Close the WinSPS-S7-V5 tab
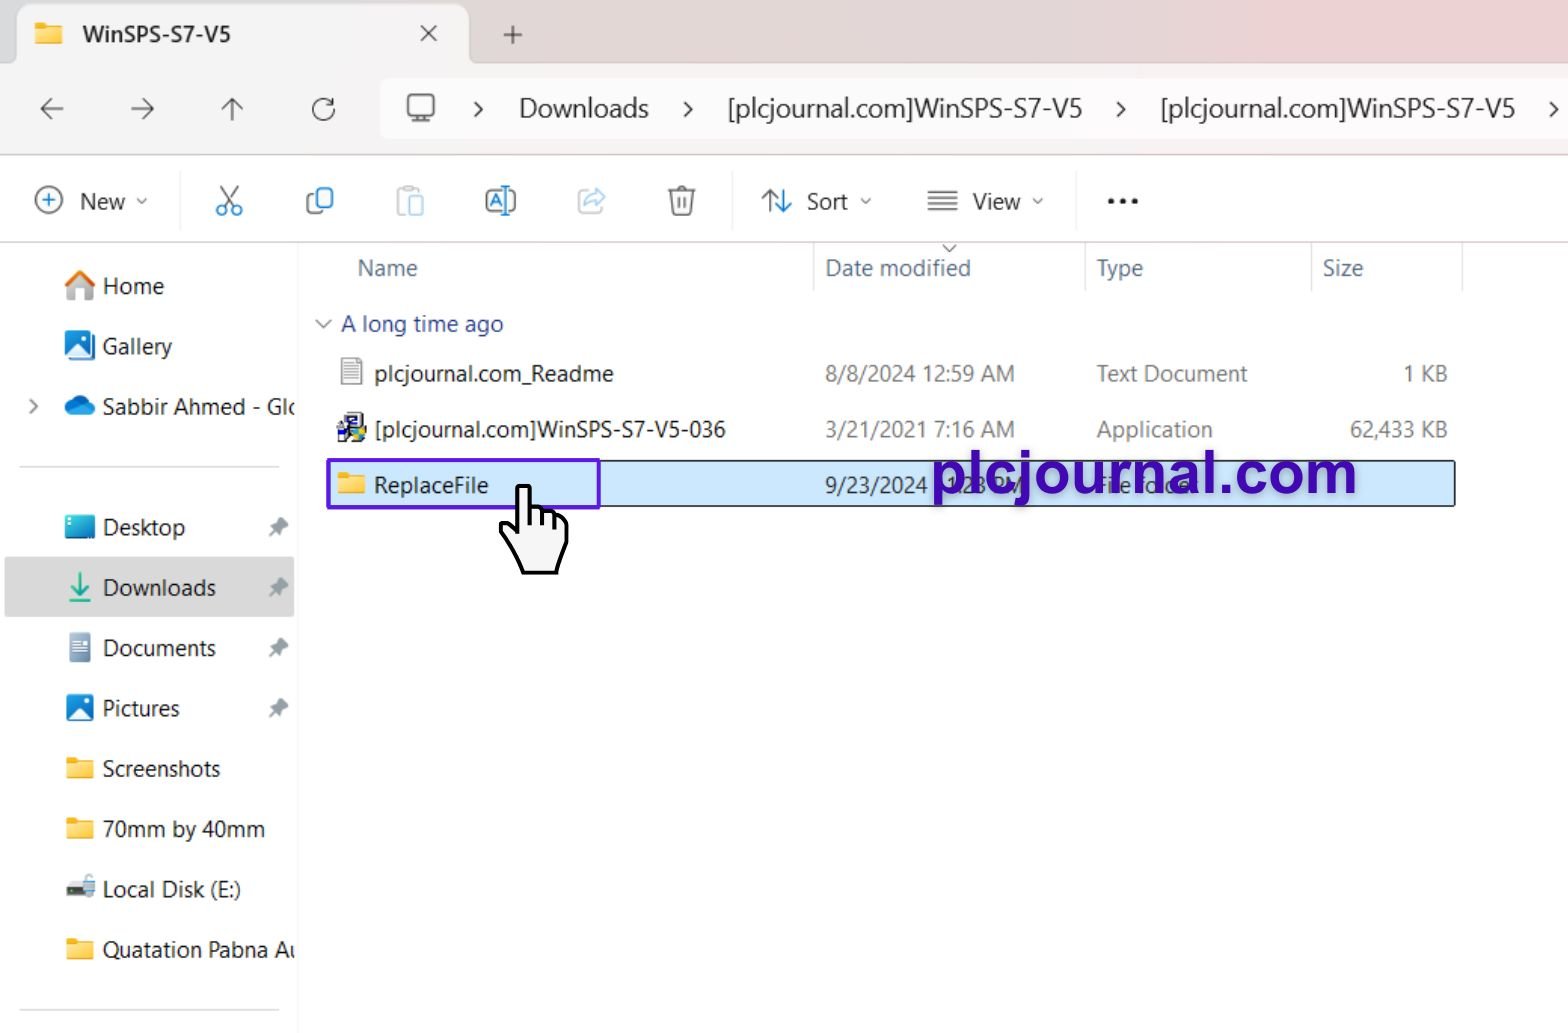 [x=429, y=34]
